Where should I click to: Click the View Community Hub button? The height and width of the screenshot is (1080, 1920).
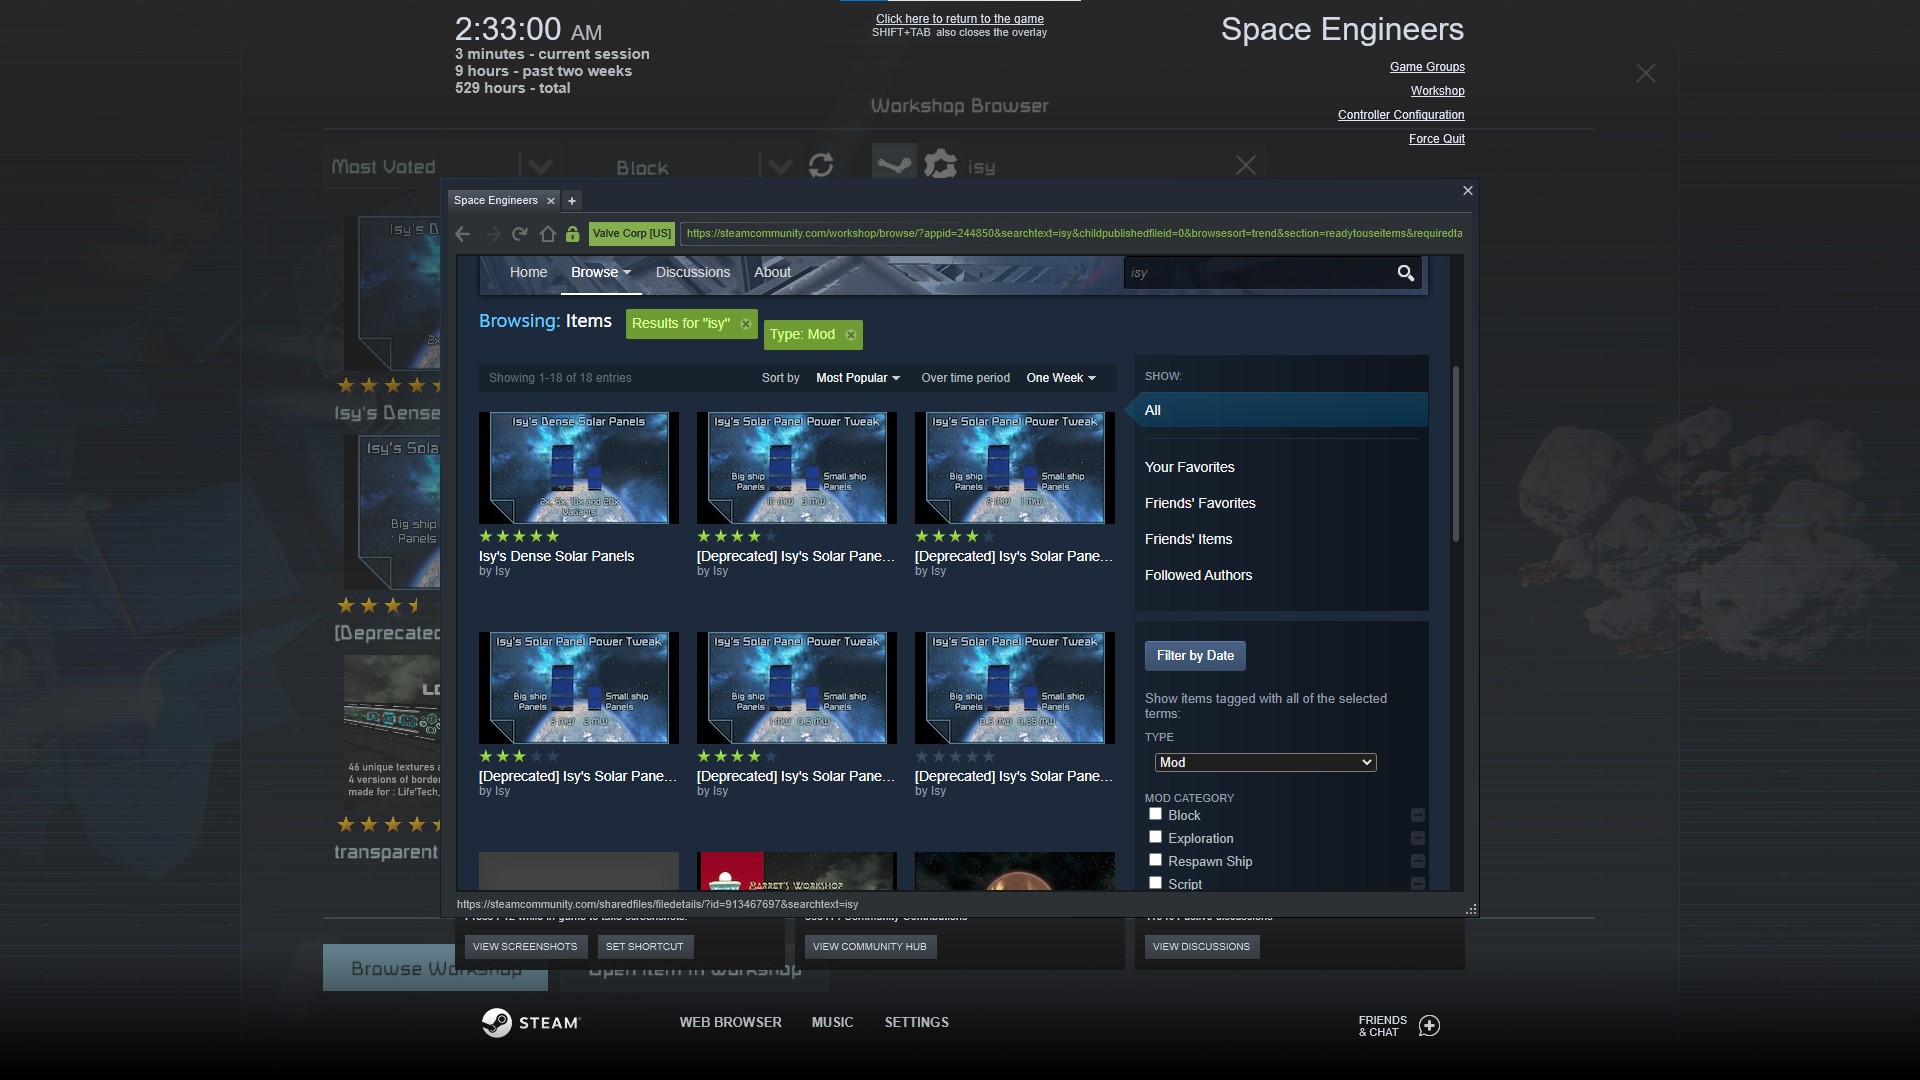tap(870, 947)
